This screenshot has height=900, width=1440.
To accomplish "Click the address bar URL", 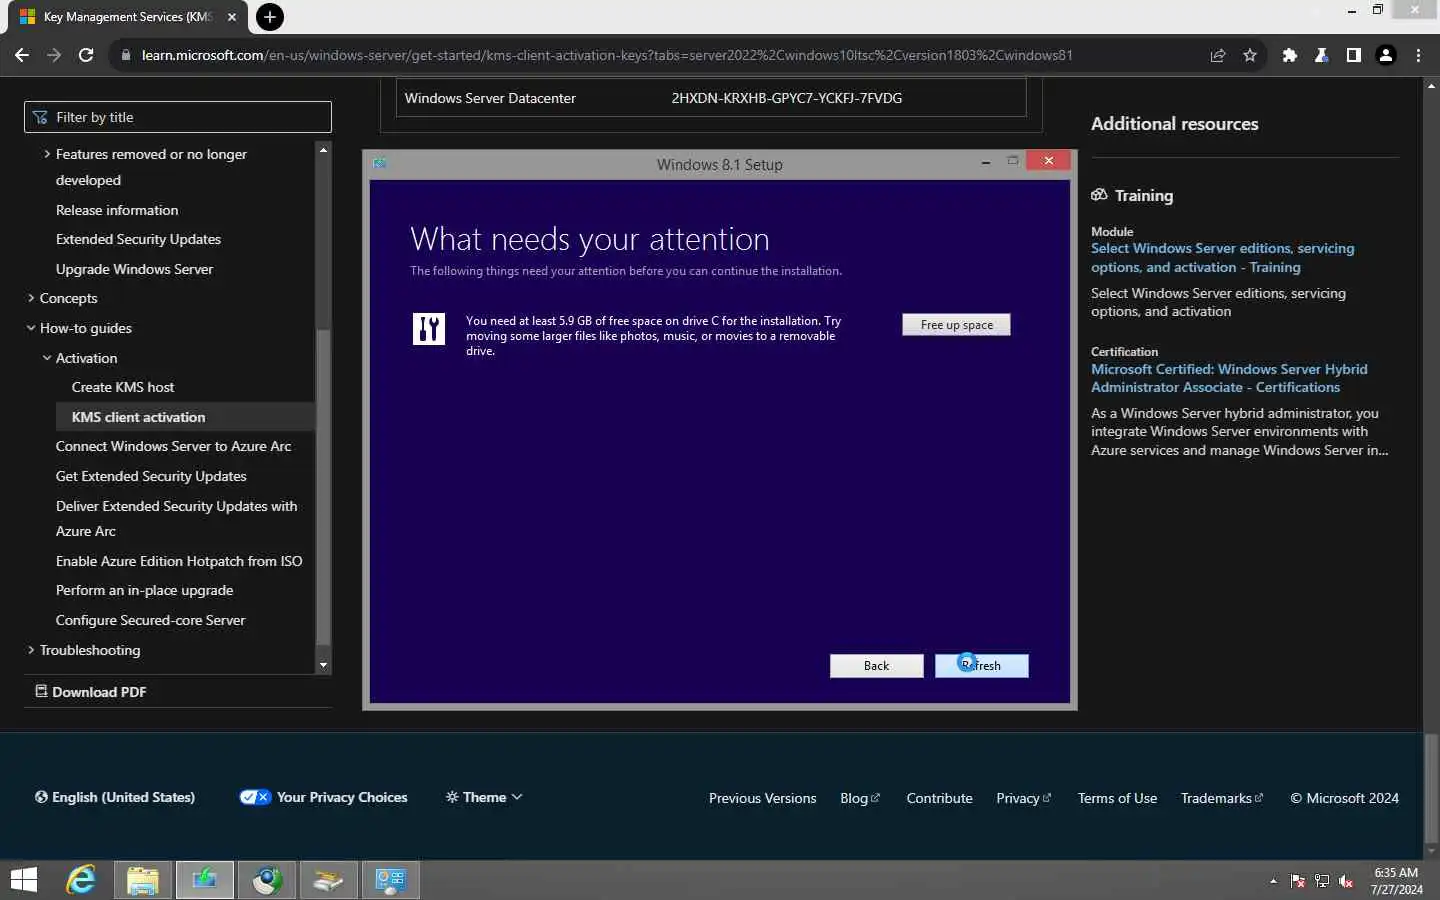I will [607, 55].
